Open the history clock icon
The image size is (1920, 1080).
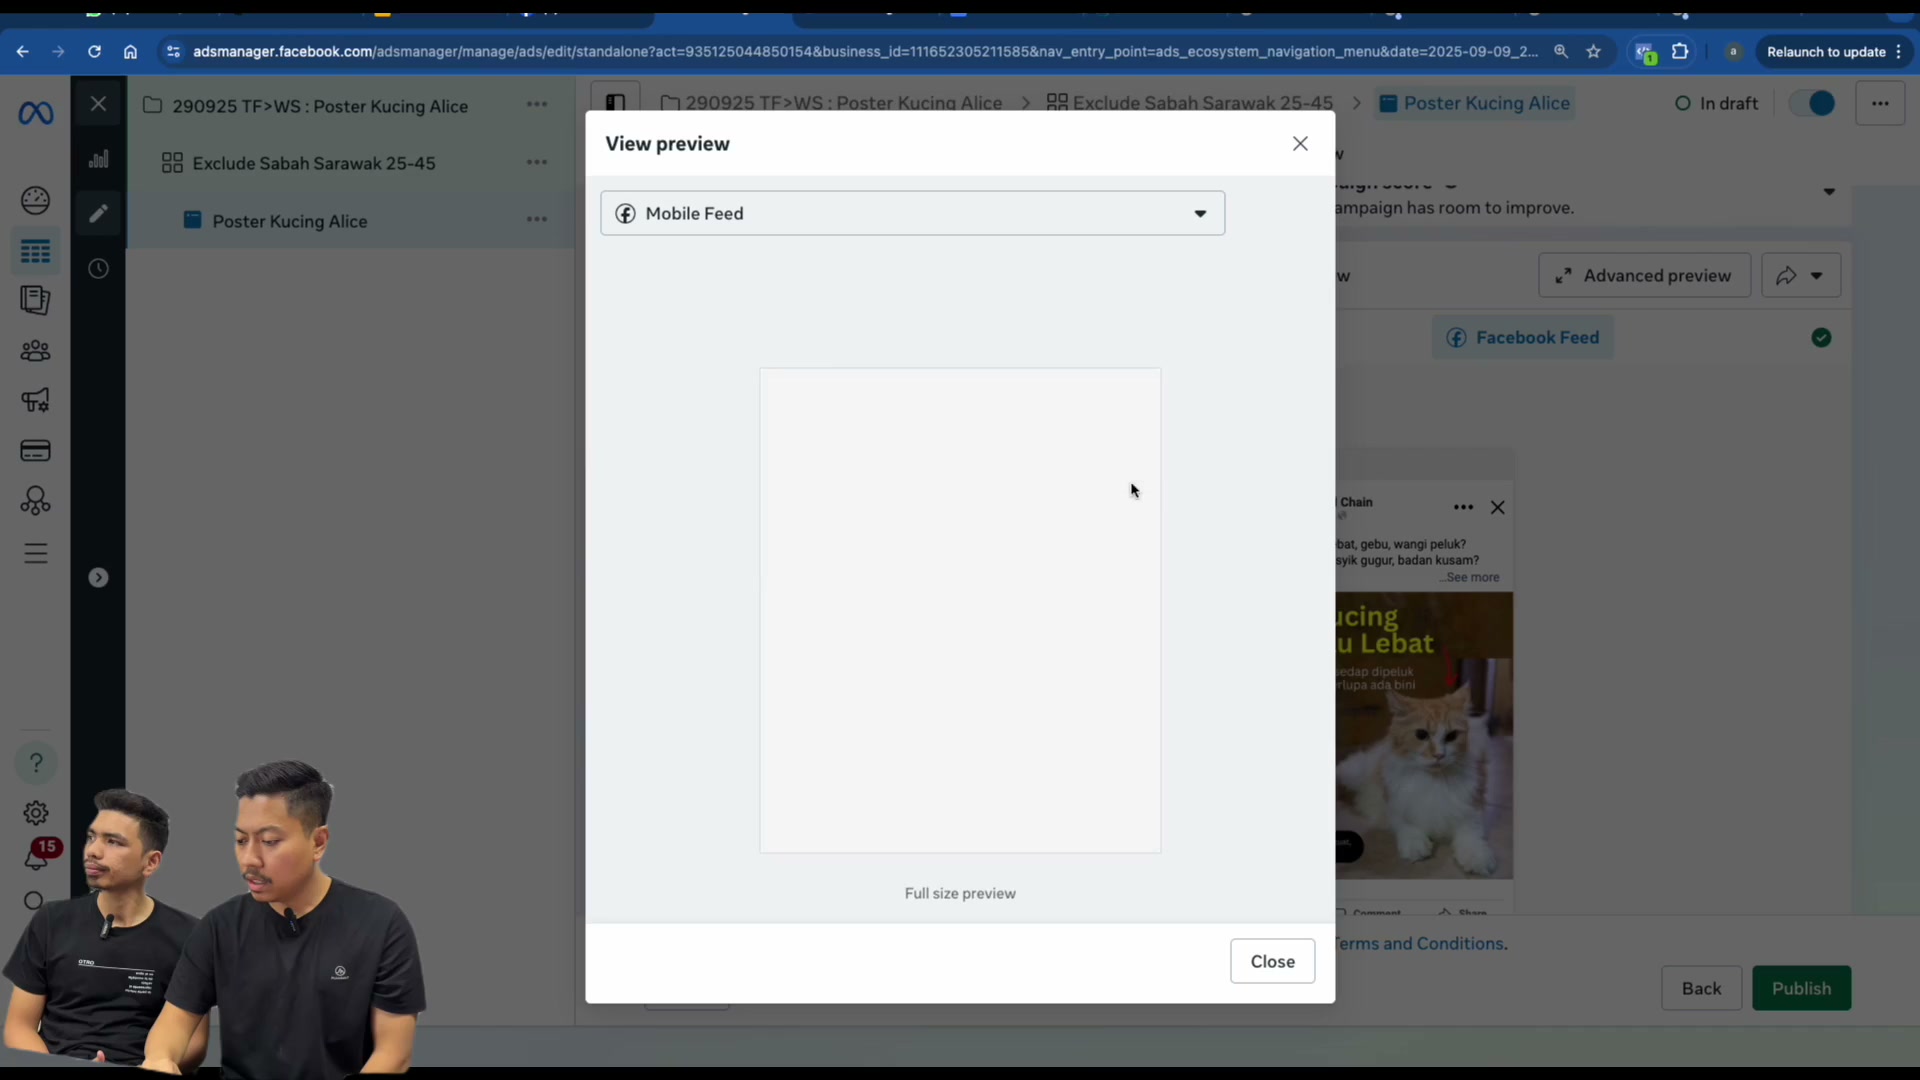point(98,268)
